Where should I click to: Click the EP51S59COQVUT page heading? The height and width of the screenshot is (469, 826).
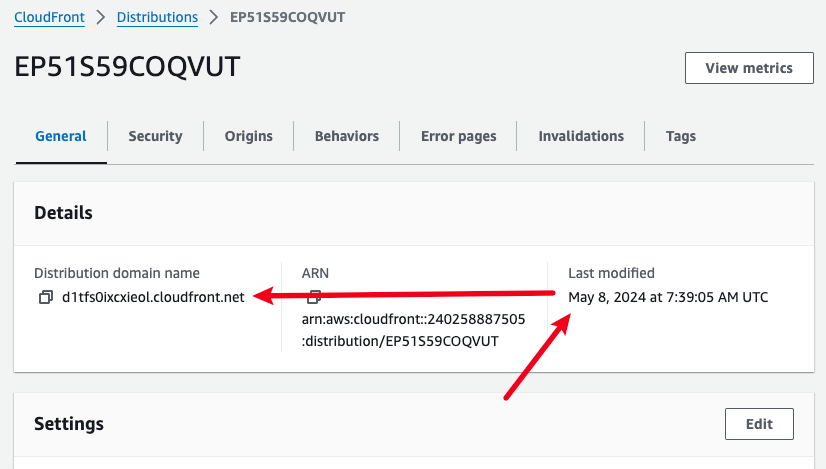pyautogui.click(x=127, y=67)
